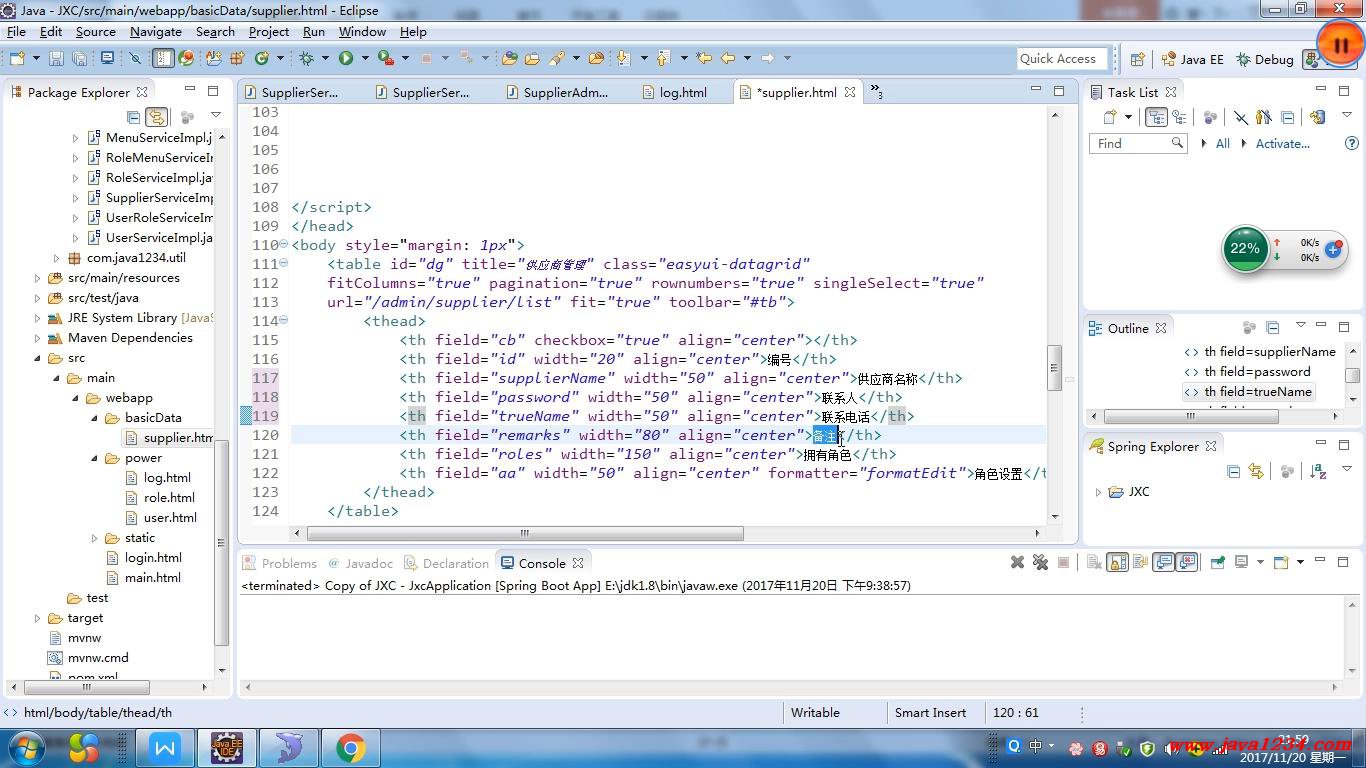Screen dimensions: 1366x768
Task: Toggle Show Console on Standard Error Change
Action: click(1187, 562)
